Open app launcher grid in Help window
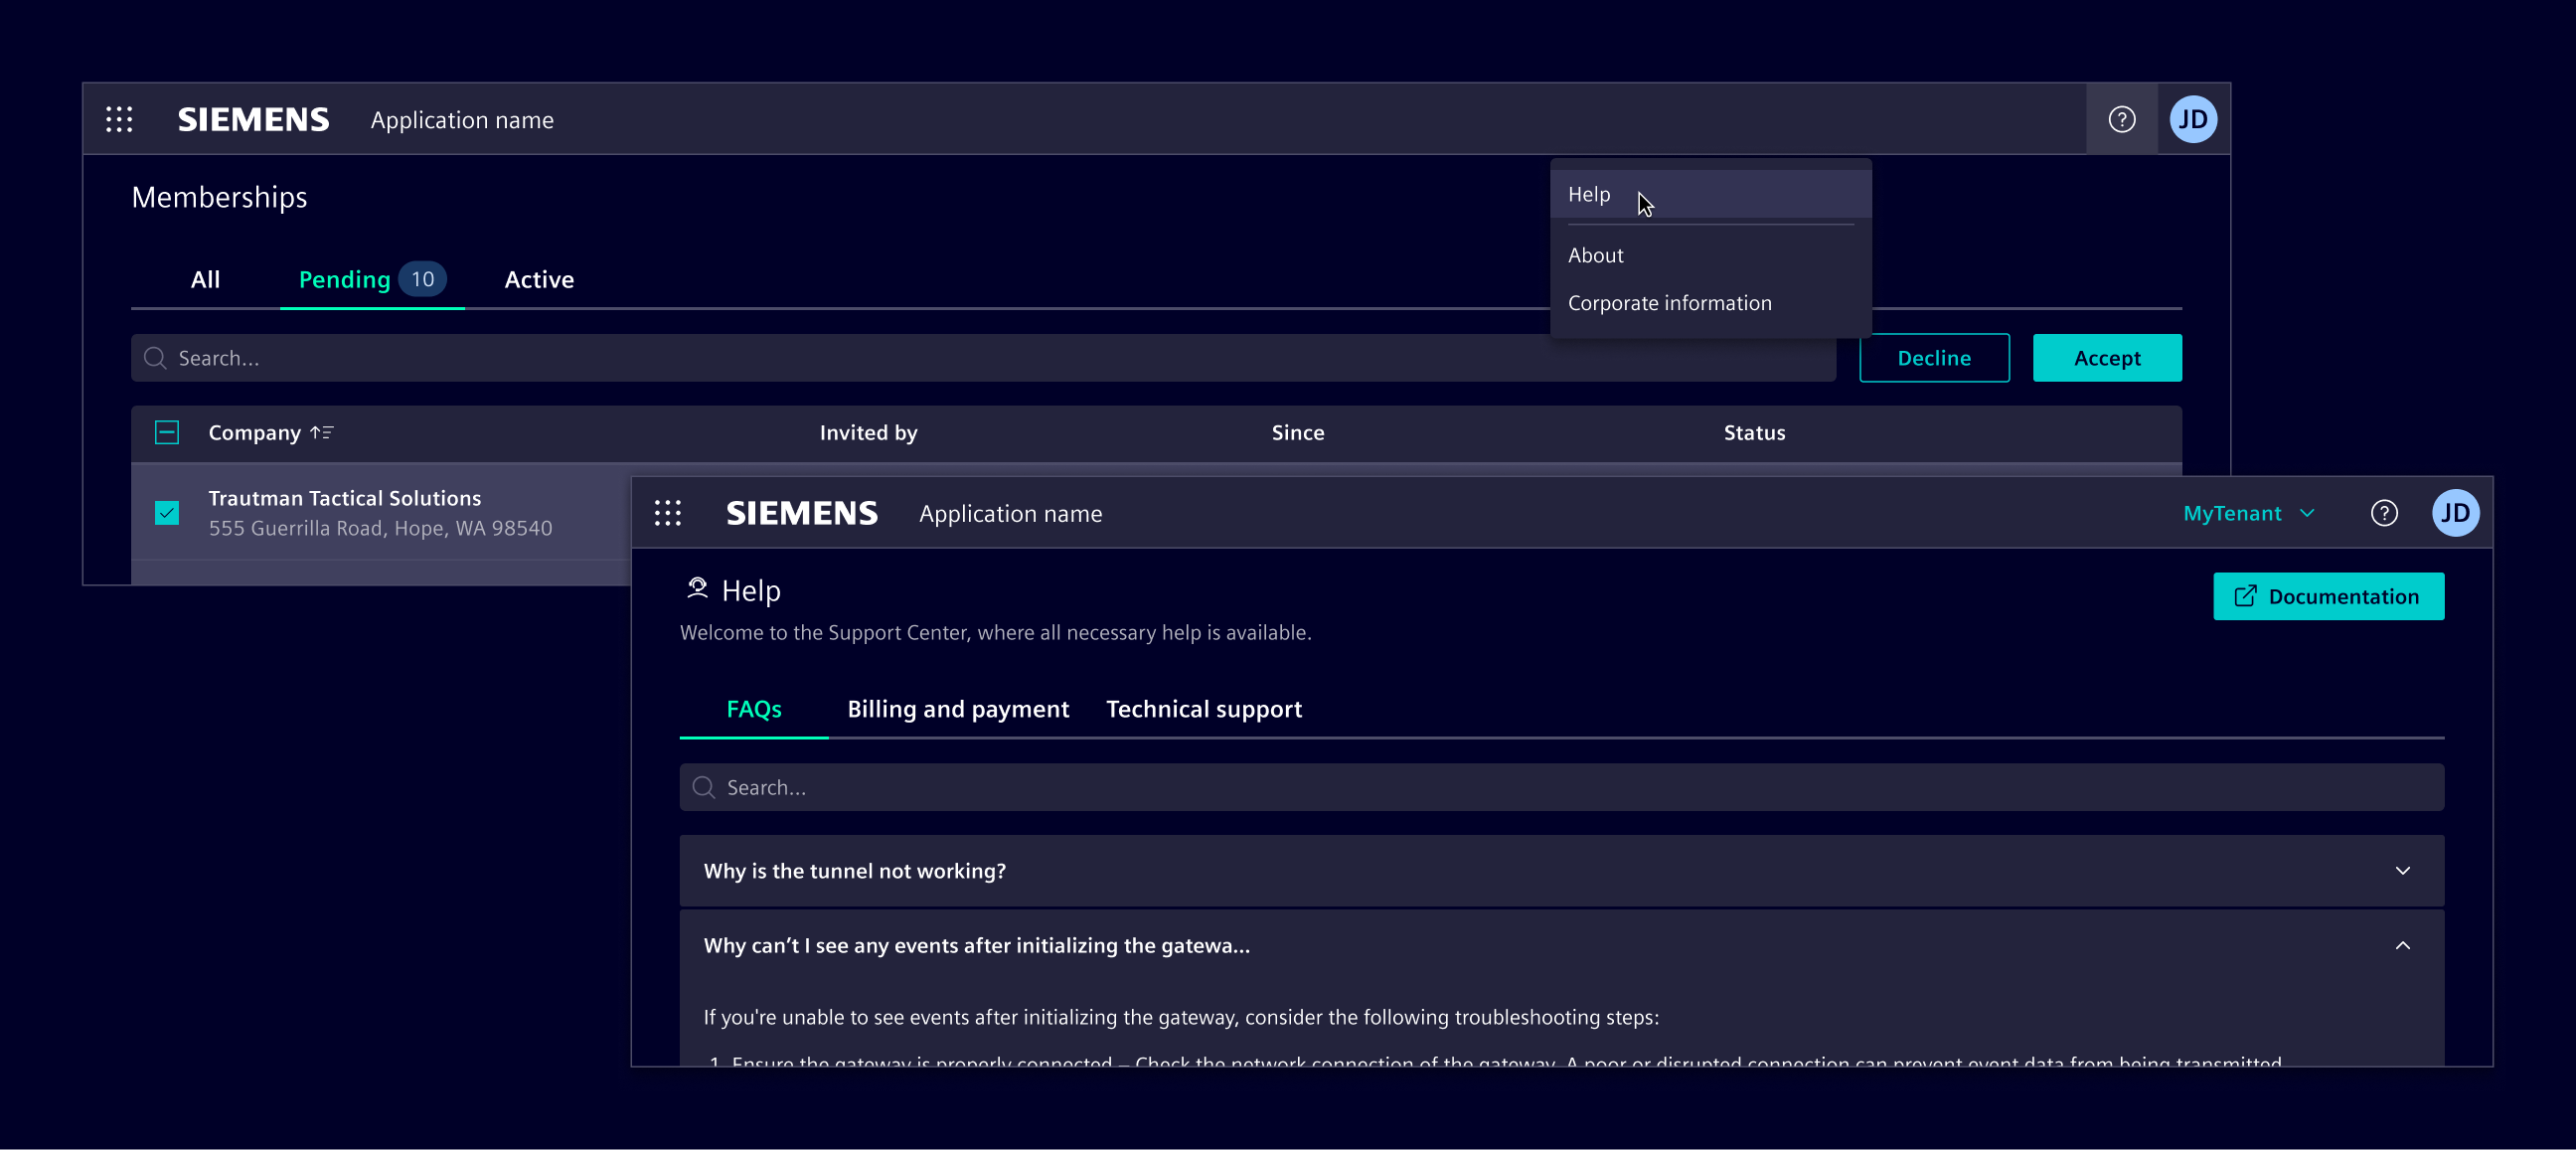Image resolution: width=2576 pixels, height=1150 pixels. click(667, 513)
